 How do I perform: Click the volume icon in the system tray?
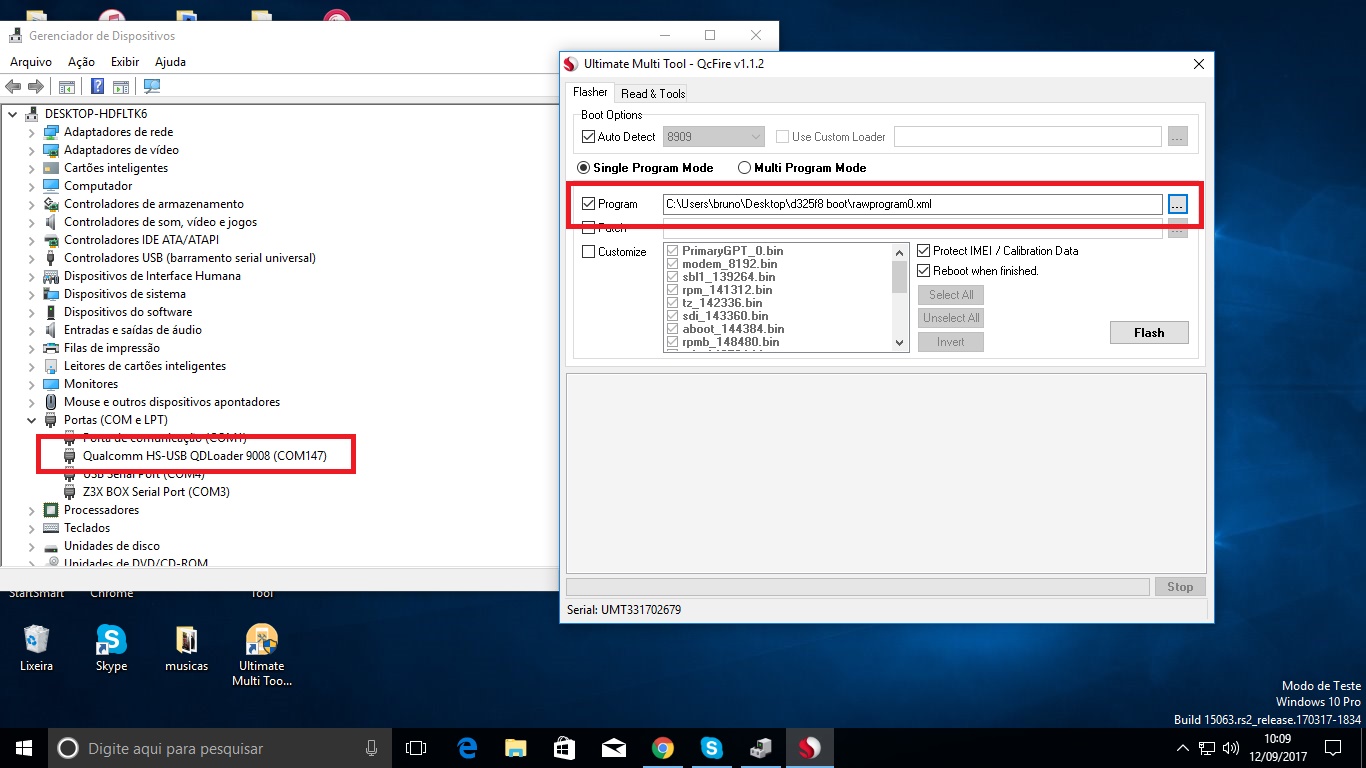1231,748
